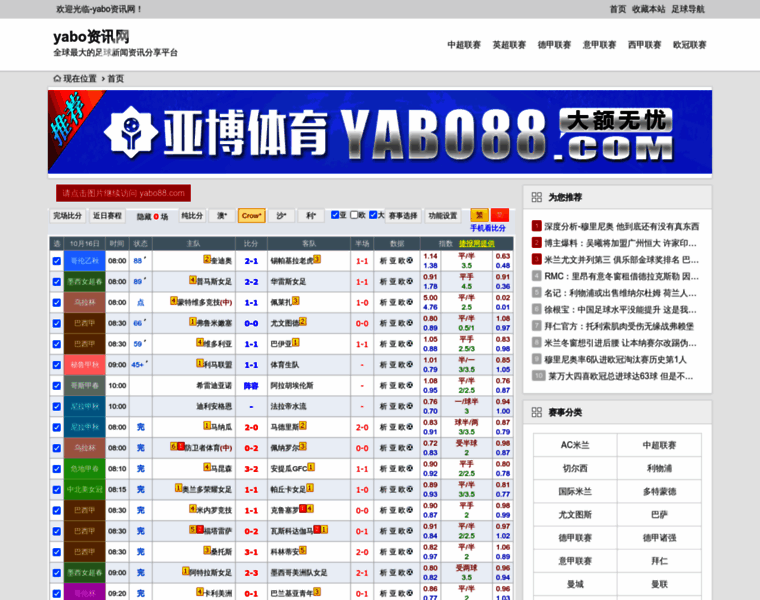This screenshot has height=600, width=760.
Task: Click yellow card badge beside 安提瓜GFC
Action: point(311,467)
